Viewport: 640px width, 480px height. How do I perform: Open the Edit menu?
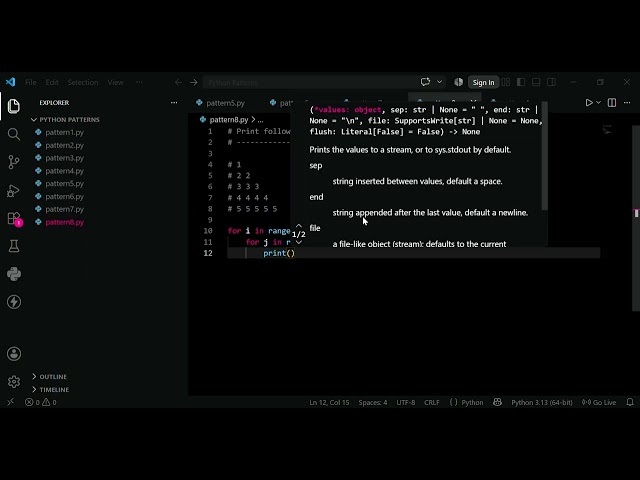click(52, 82)
